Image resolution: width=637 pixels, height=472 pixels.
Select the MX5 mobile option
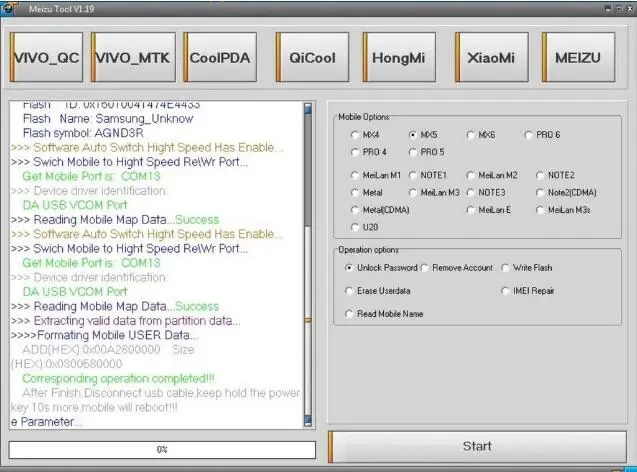coord(423,134)
